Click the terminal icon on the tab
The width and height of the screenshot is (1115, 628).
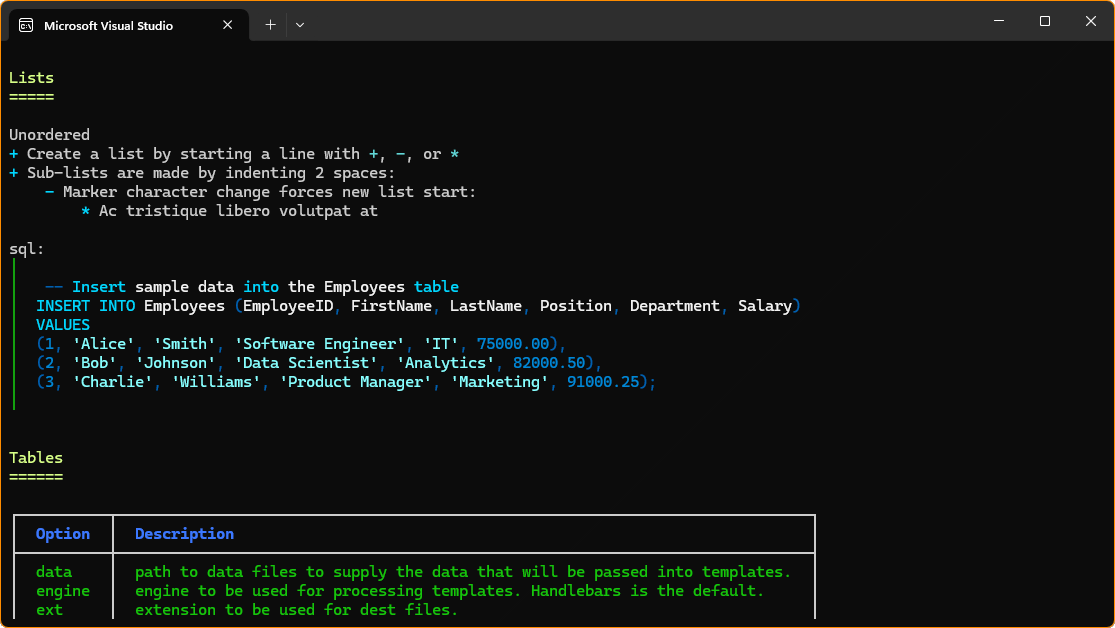[26, 25]
